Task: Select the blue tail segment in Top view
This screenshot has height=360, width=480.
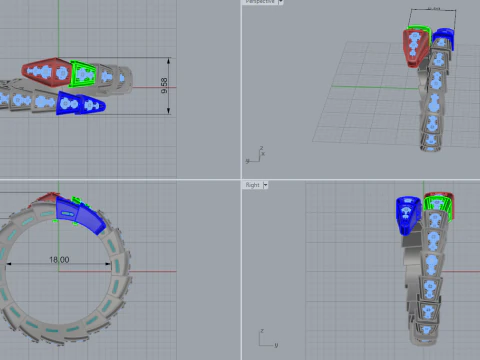Action: [81, 103]
